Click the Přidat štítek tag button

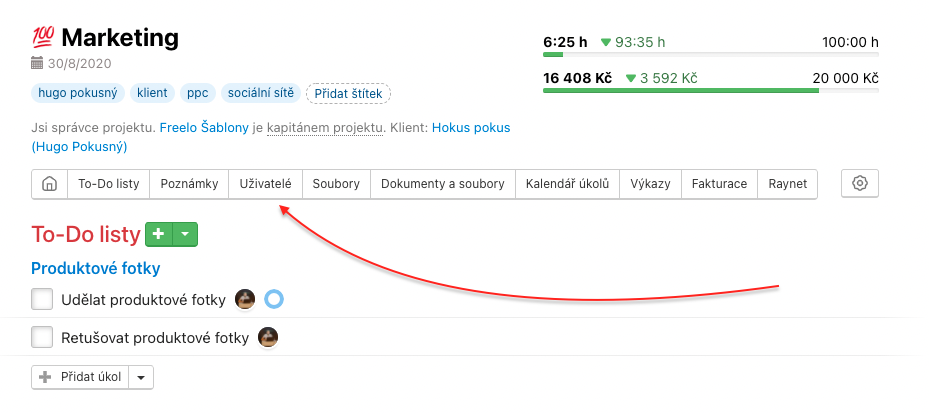[348, 93]
